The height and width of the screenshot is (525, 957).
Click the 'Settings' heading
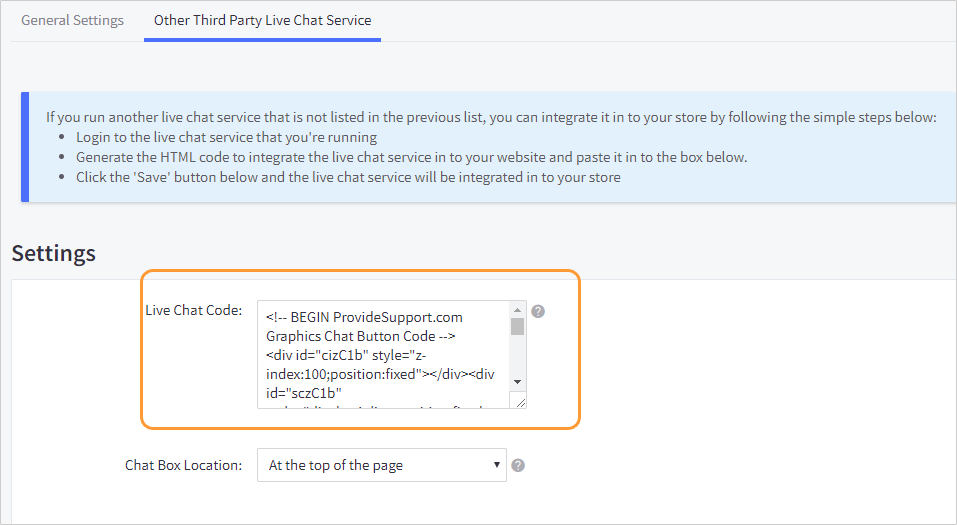pyautogui.click(x=54, y=253)
